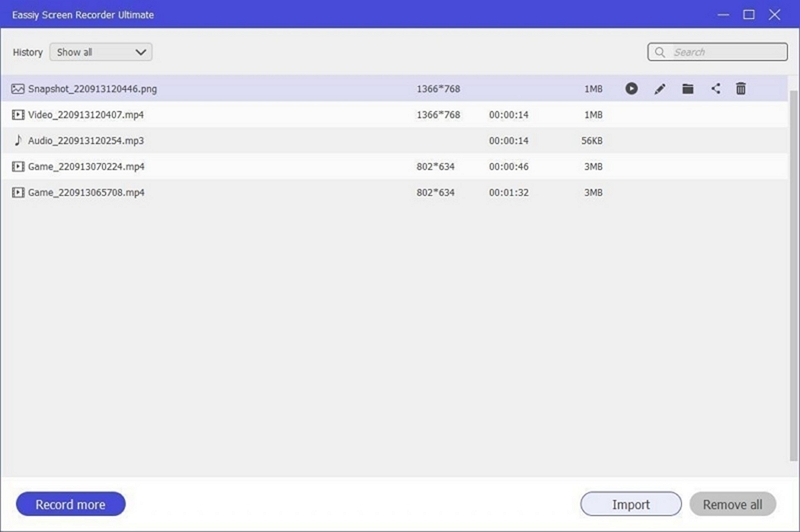Click the 00:01:32 duration value
800x532 pixels.
click(x=509, y=192)
